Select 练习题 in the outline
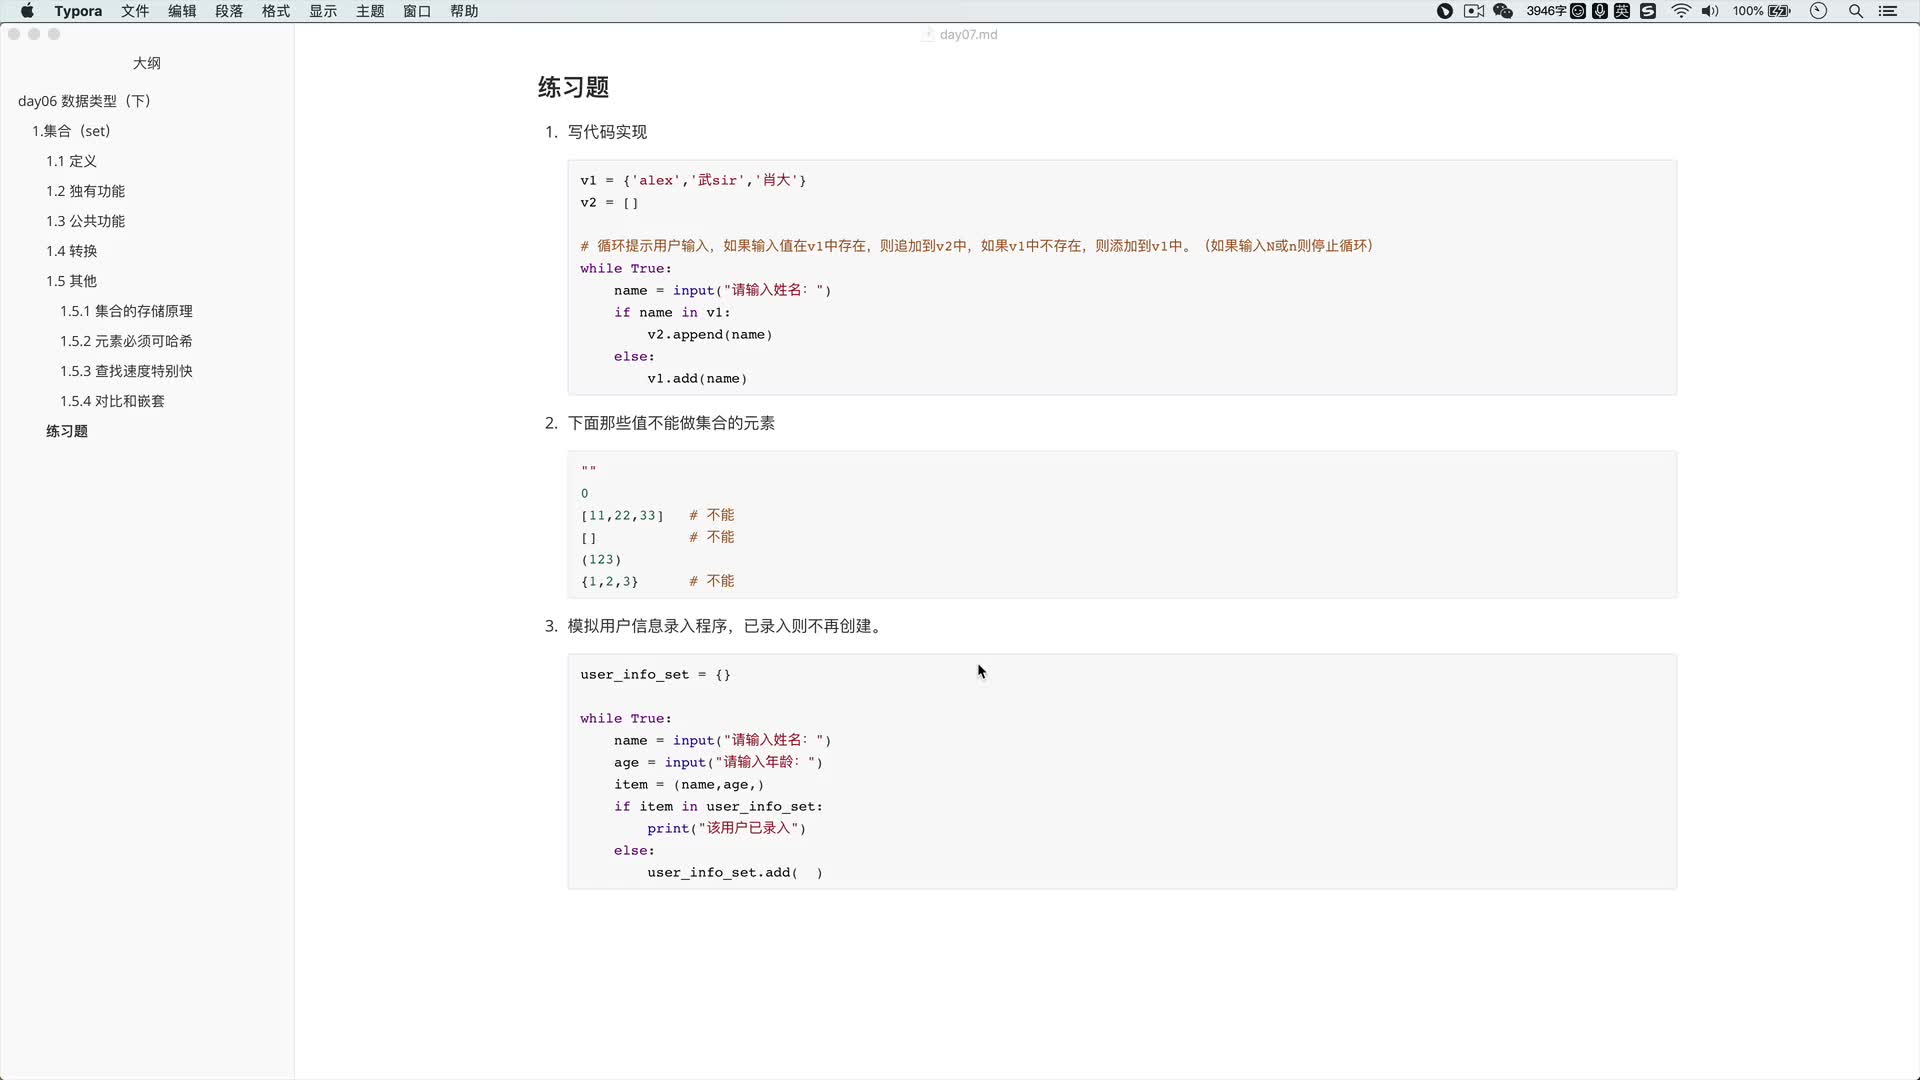 pos(67,431)
